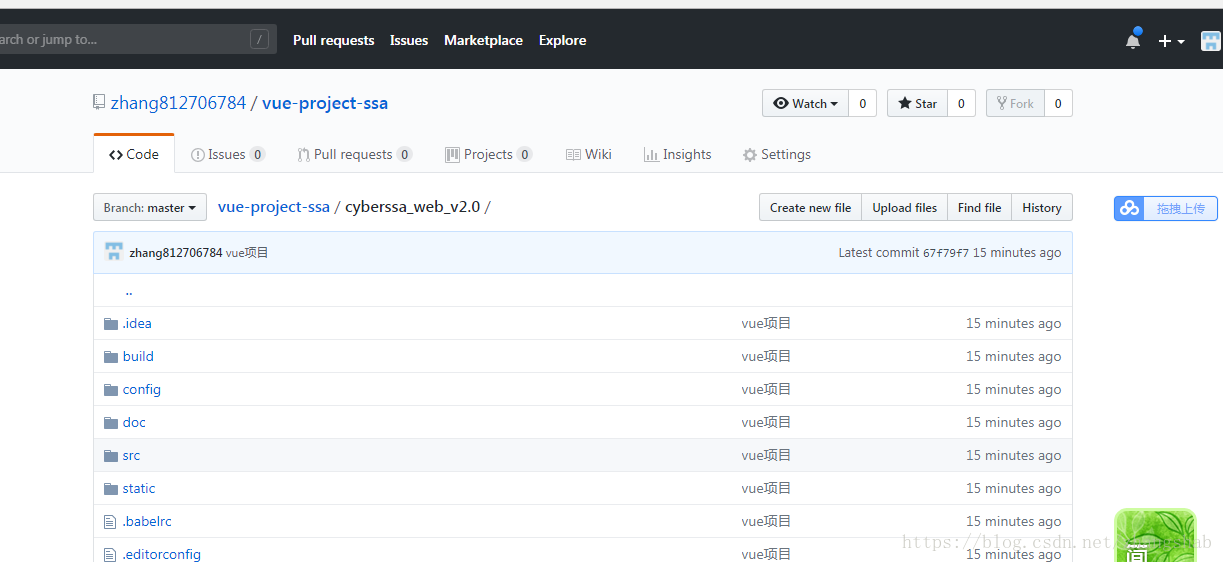
Task: Open Explore in top navigation
Action: point(563,41)
